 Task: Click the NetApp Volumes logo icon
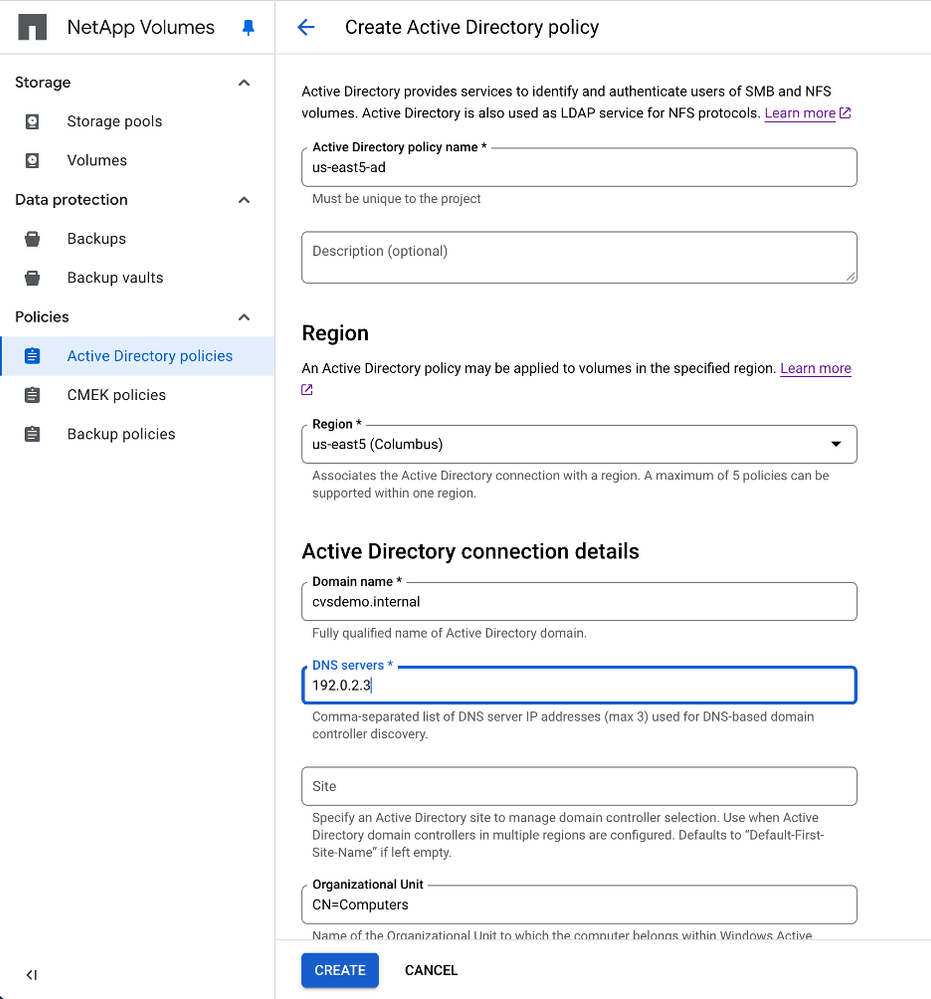33,27
